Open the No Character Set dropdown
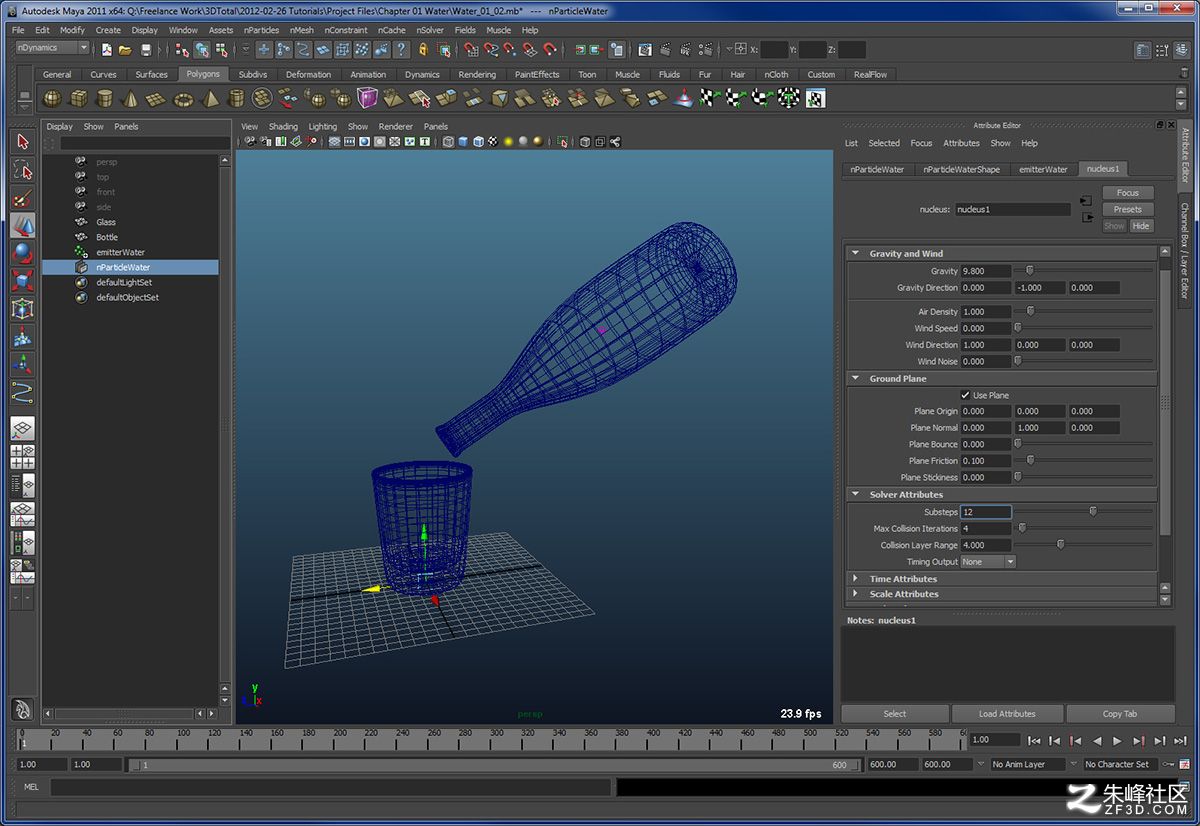The image size is (1200, 826). [x=1122, y=764]
